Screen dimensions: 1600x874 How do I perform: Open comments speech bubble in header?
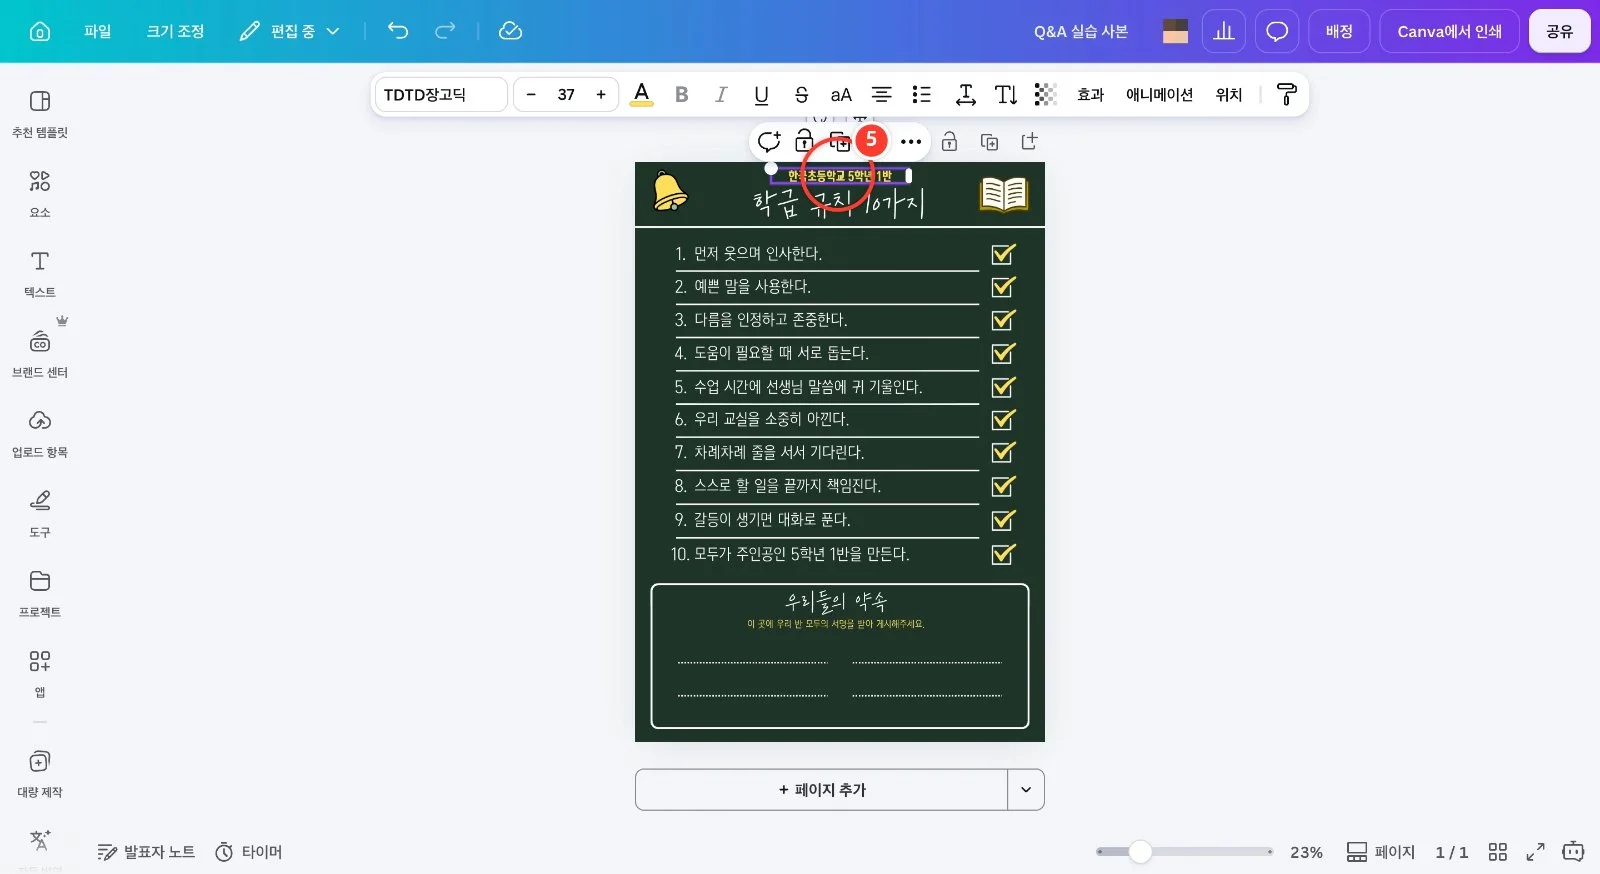pos(1277,31)
